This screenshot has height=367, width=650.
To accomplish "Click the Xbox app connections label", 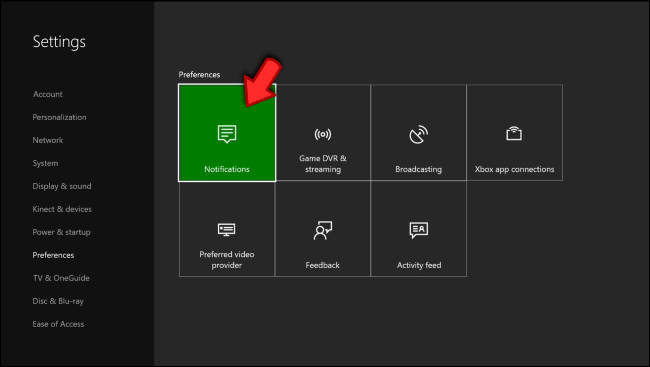I will click(514, 169).
